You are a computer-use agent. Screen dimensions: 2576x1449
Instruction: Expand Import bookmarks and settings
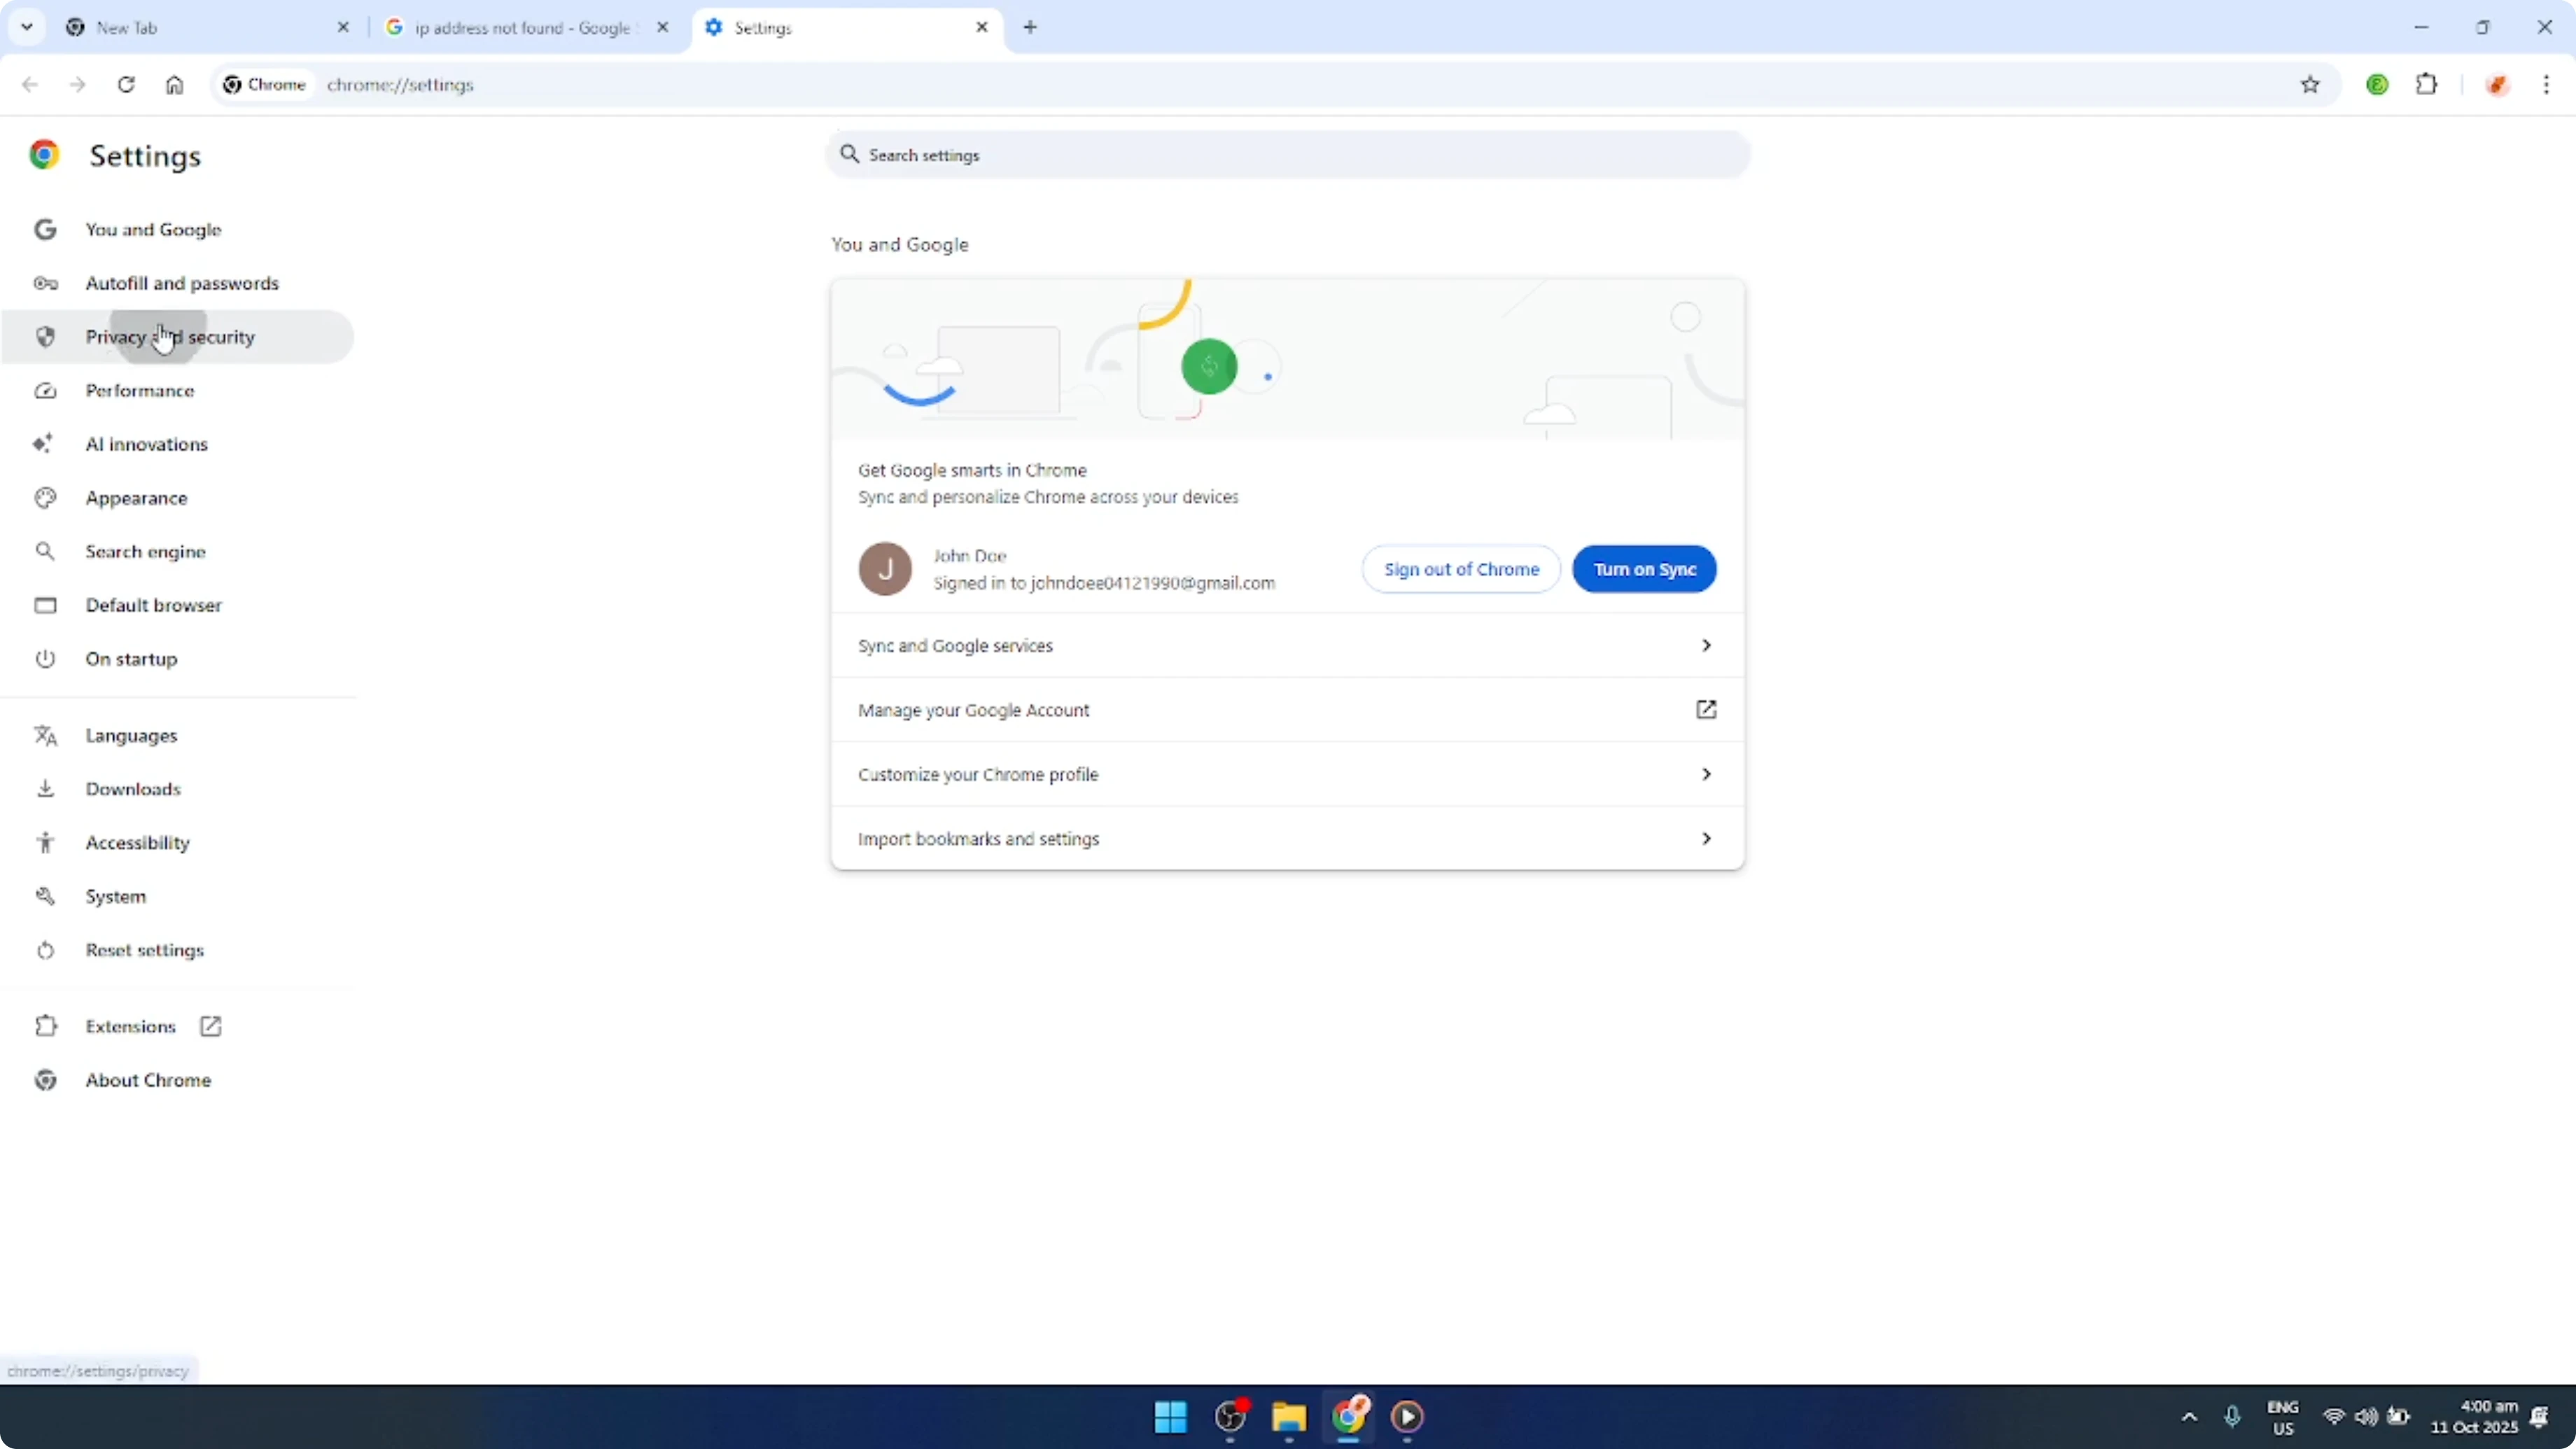pos(1286,838)
